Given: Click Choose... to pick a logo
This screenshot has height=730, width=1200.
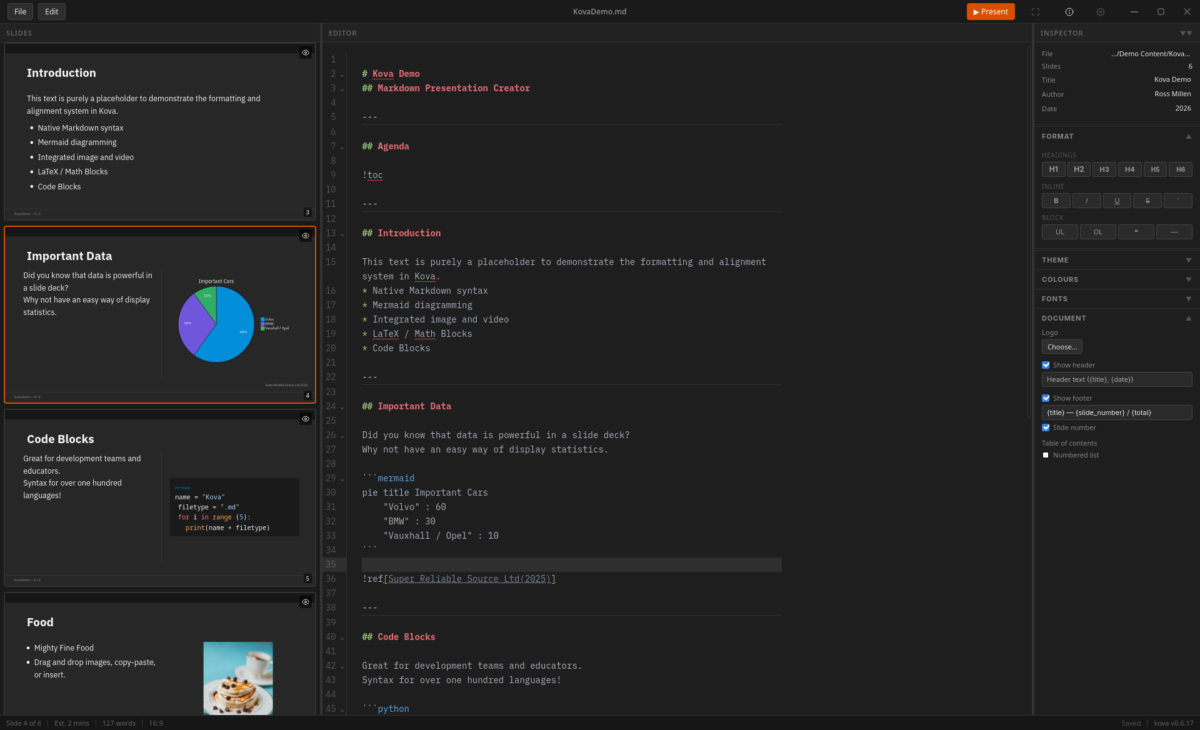Looking at the screenshot, I should (x=1062, y=347).
